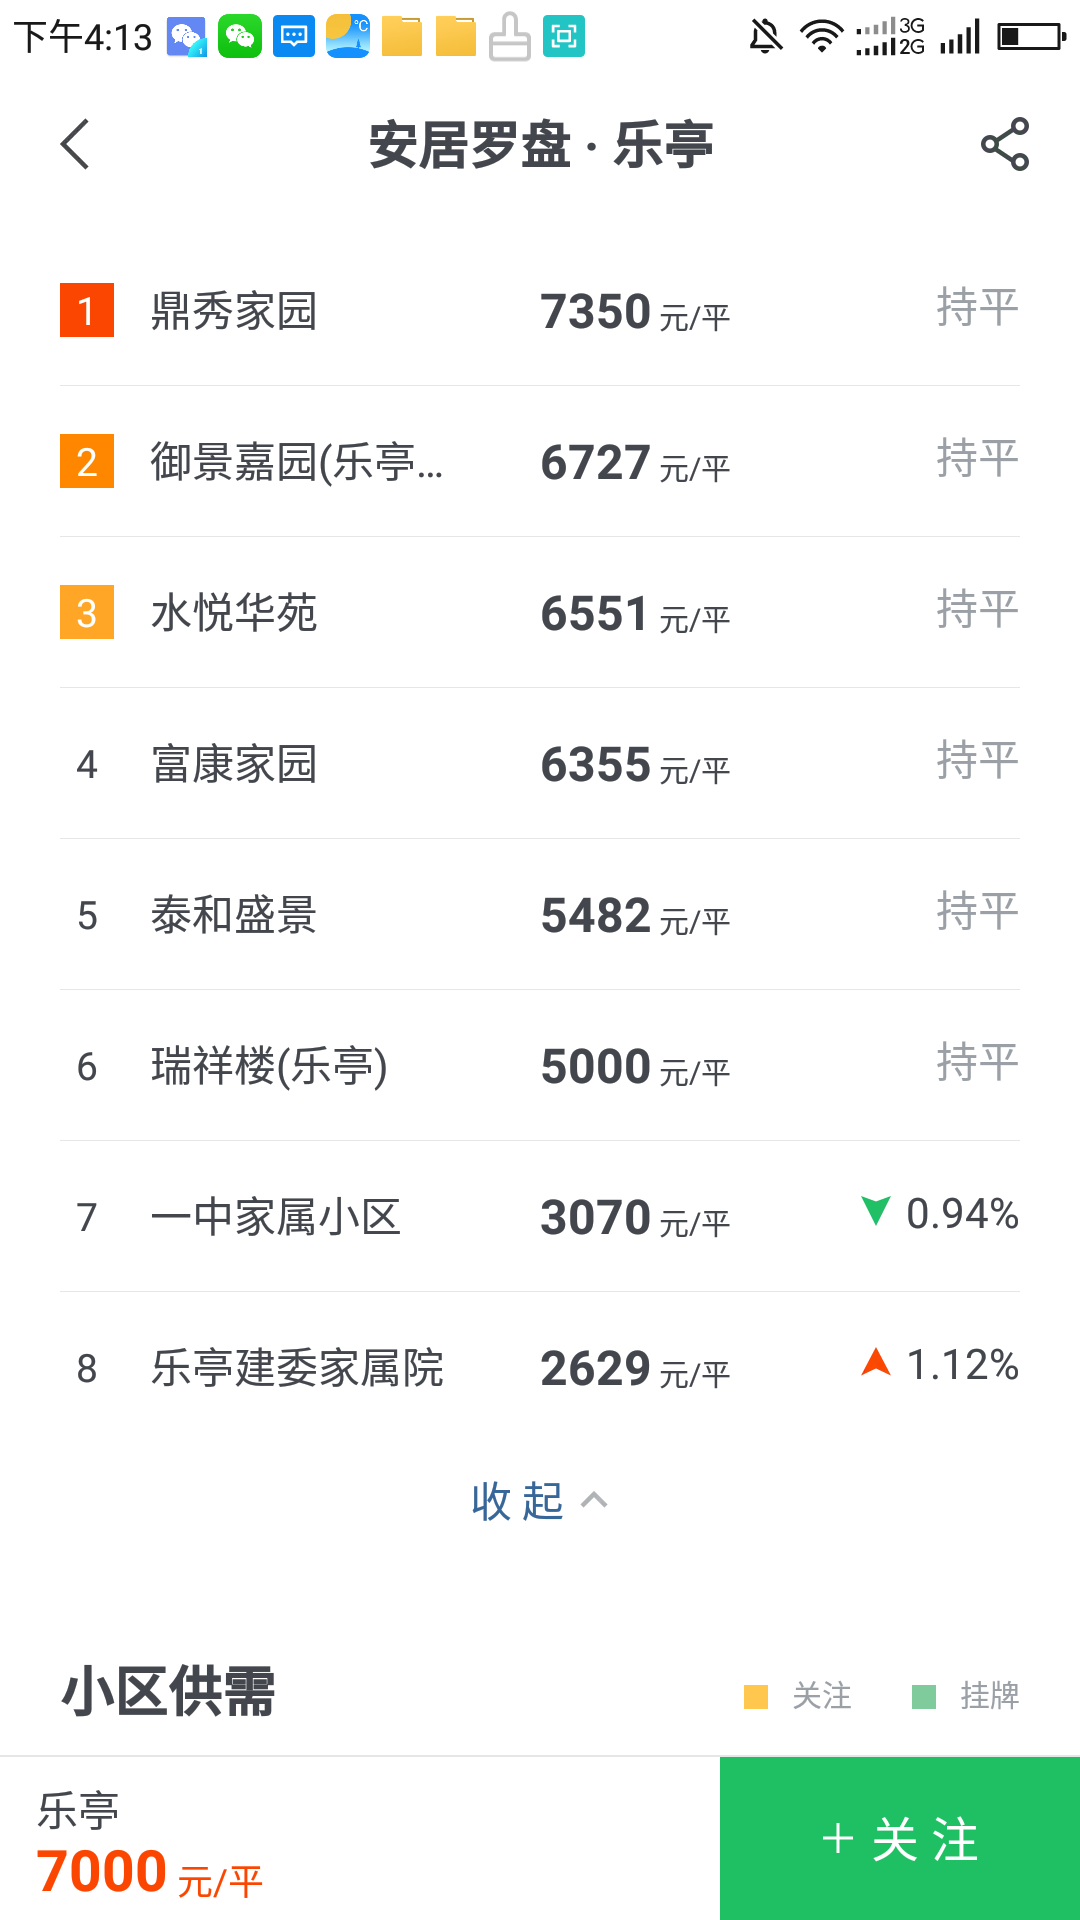
Task: Tap the orange rank 1 badge
Action: (87, 311)
